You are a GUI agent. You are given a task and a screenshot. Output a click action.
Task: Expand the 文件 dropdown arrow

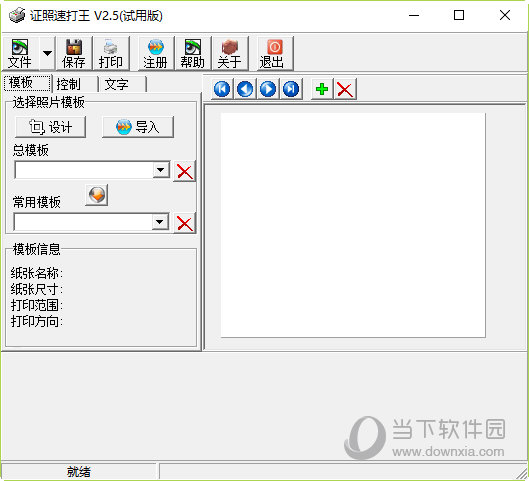[x=47, y=53]
